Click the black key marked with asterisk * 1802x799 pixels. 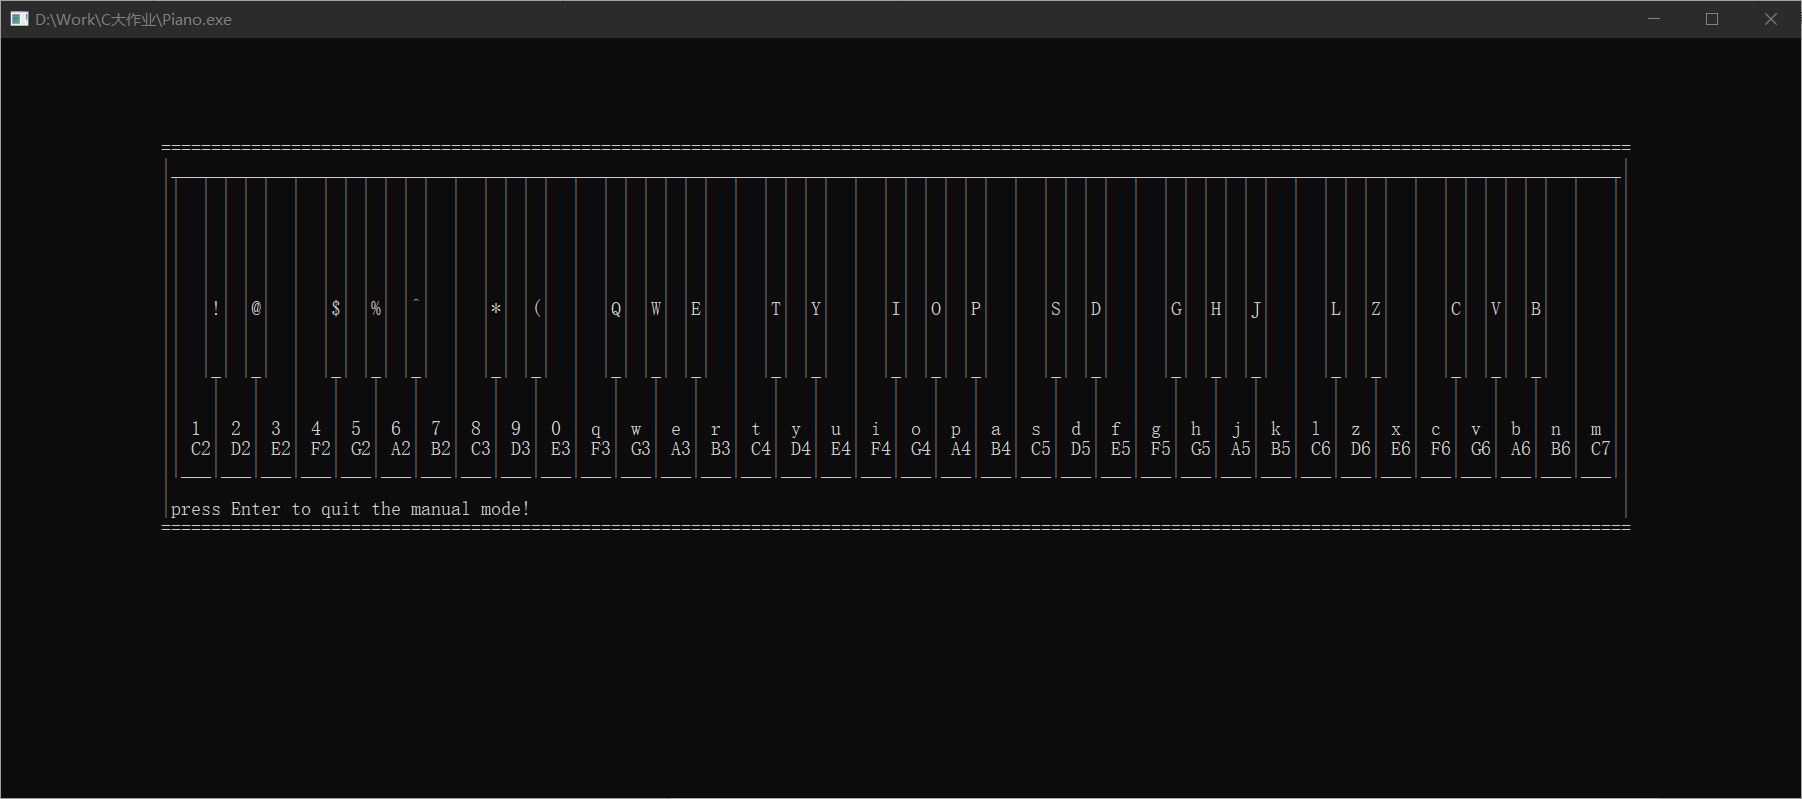point(496,280)
